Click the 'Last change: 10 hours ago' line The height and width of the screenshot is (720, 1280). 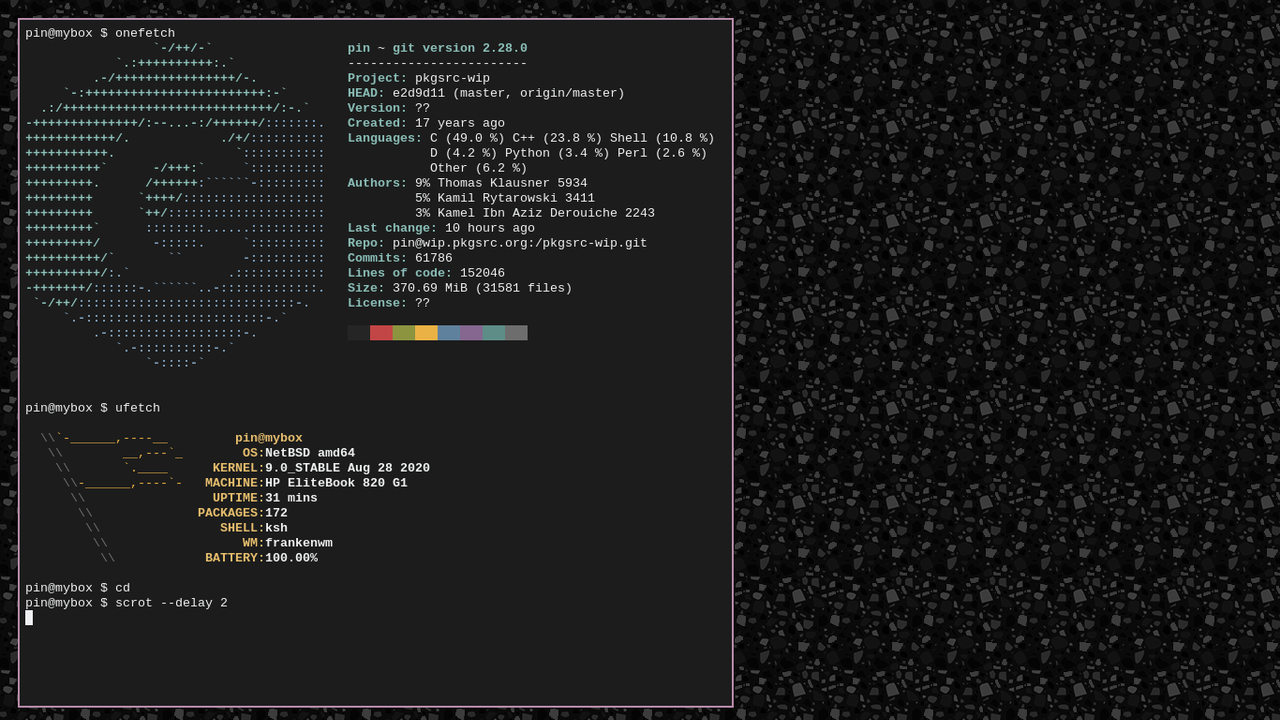pos(441,228)
